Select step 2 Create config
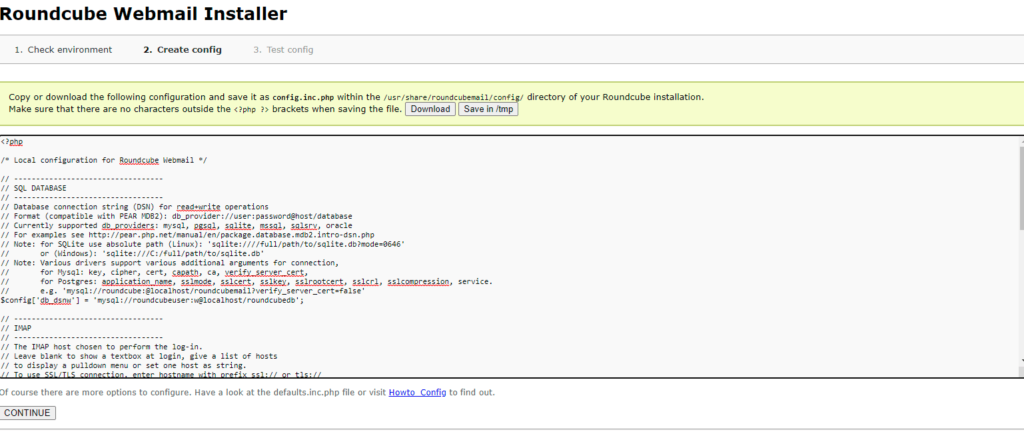1024x440 pixels. pyautogui.click(x=182, y=50)
